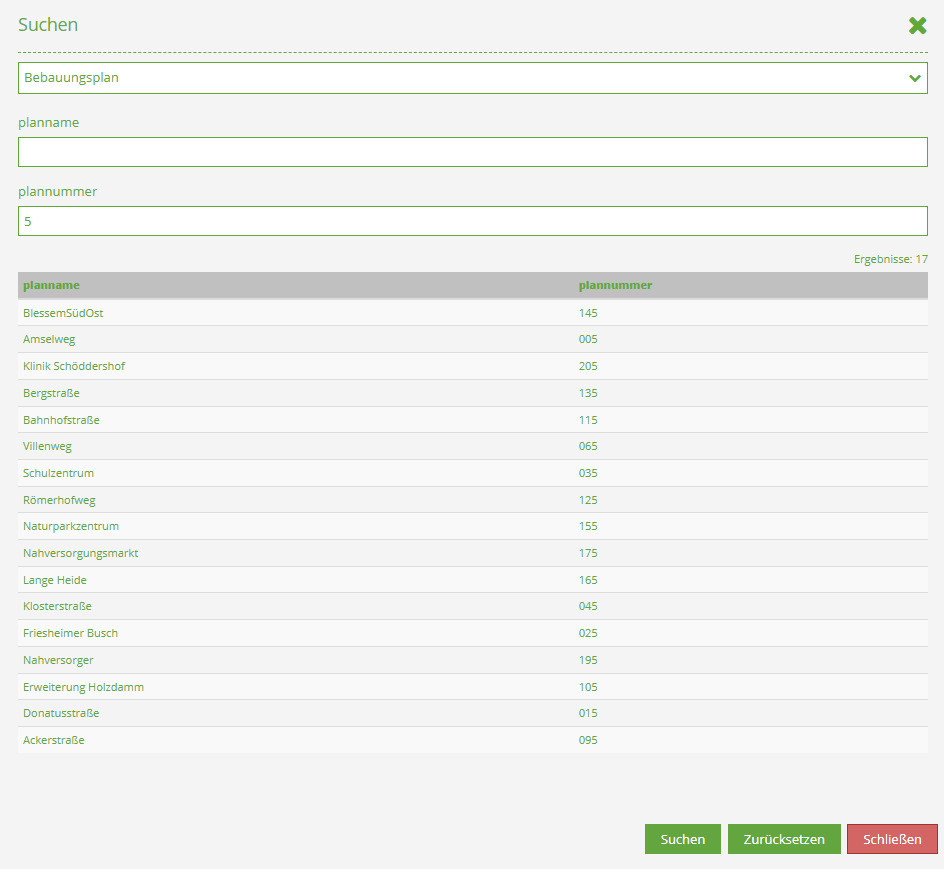Viewport: 944px width, 869px height.
Task: Click plannummer value 025
Action: click(x=588, y=633)
